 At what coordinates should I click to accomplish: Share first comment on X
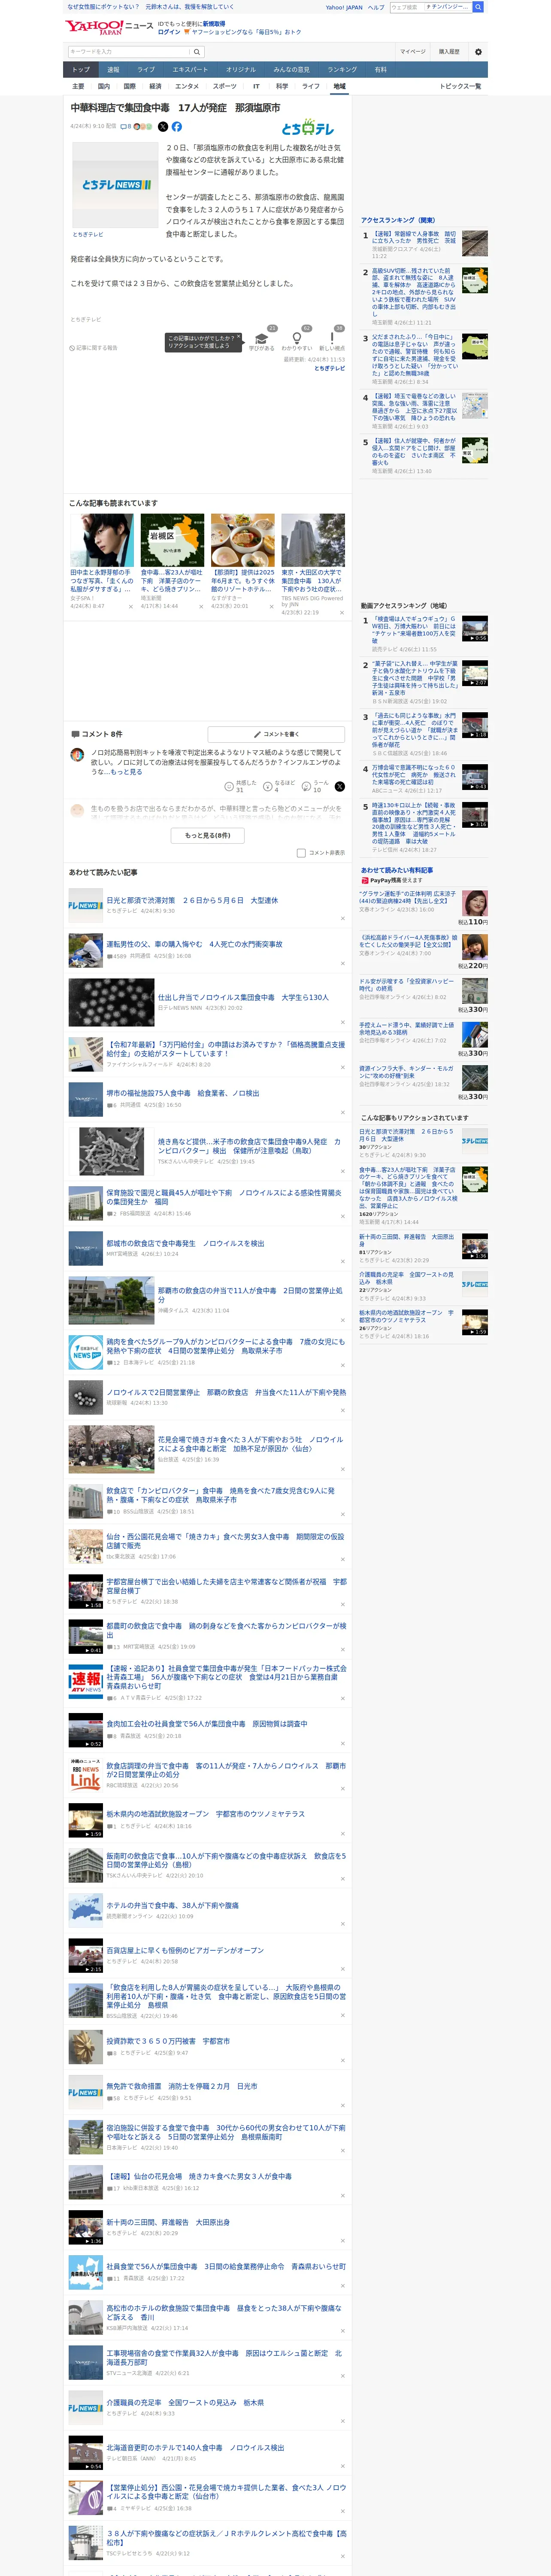(339, 787)
